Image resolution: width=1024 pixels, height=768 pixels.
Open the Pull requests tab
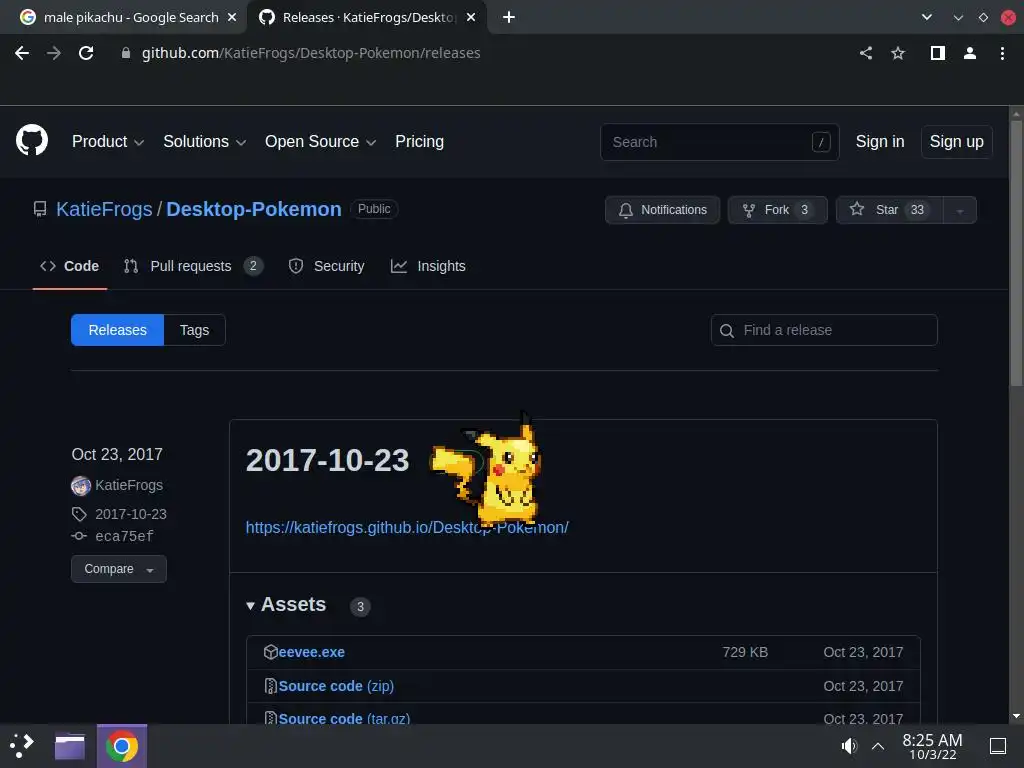click(193, 266)
